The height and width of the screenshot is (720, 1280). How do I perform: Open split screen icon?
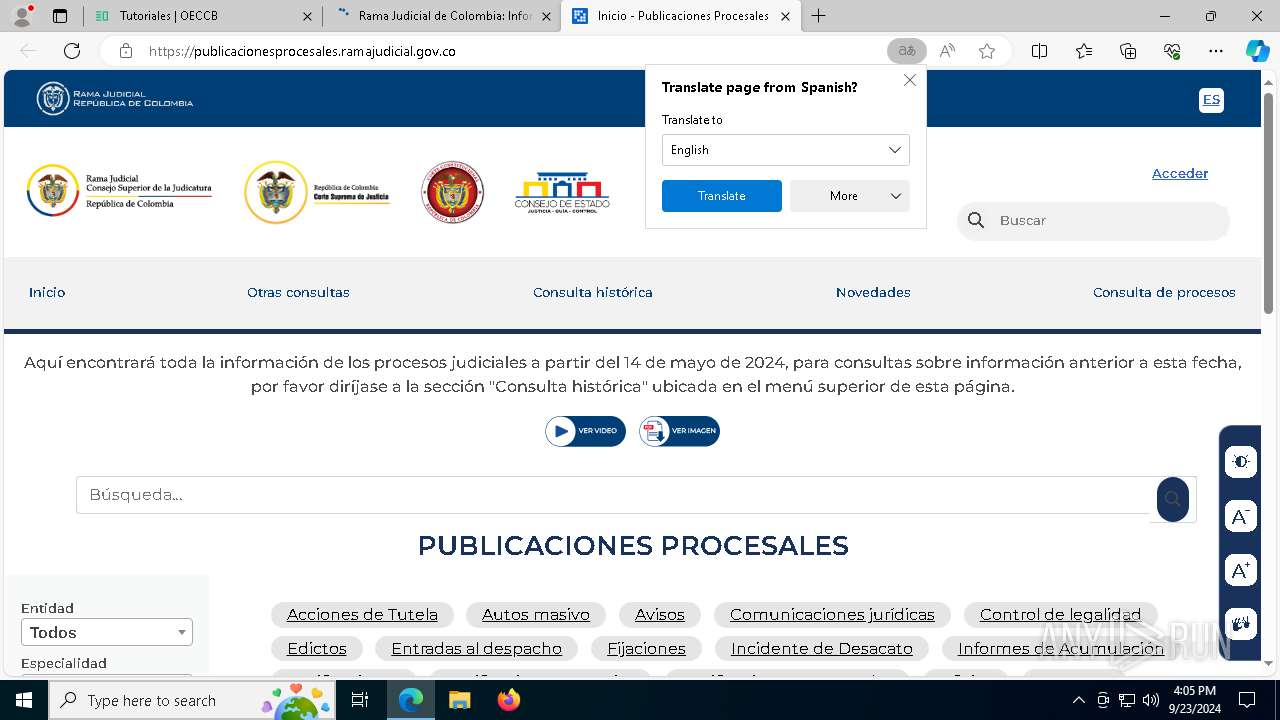pyautogui.click(x=1039, y=51)
